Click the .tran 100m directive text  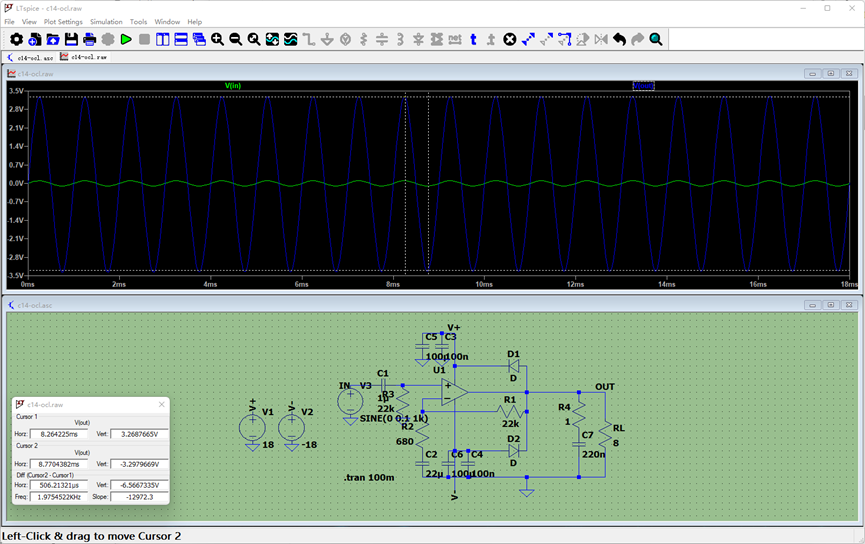tap(369, 477)
